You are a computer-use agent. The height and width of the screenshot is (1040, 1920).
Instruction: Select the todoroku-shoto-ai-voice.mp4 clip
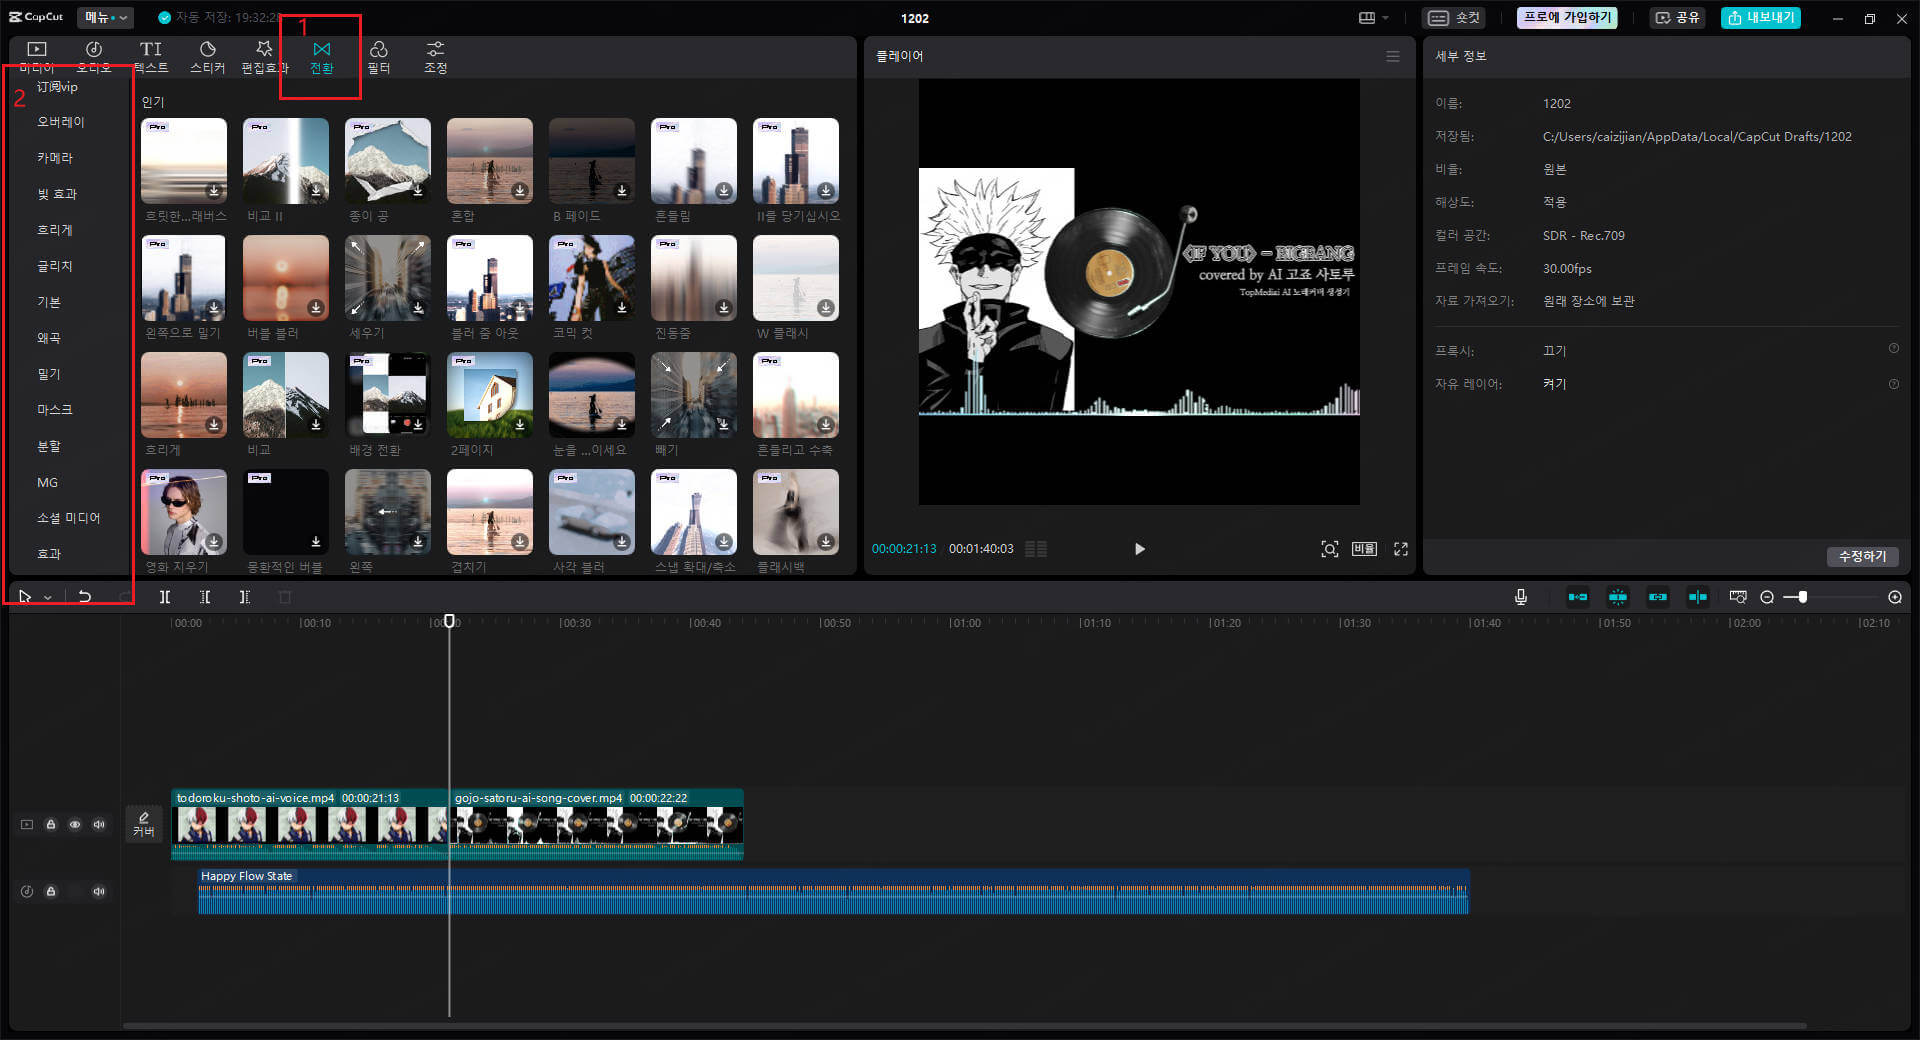click(310, 824)
